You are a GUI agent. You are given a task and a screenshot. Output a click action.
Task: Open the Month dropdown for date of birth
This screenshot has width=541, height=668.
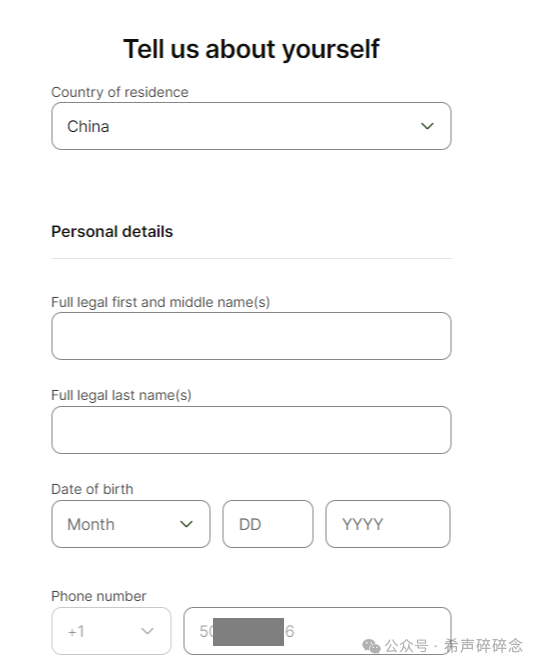pos(131,524)
